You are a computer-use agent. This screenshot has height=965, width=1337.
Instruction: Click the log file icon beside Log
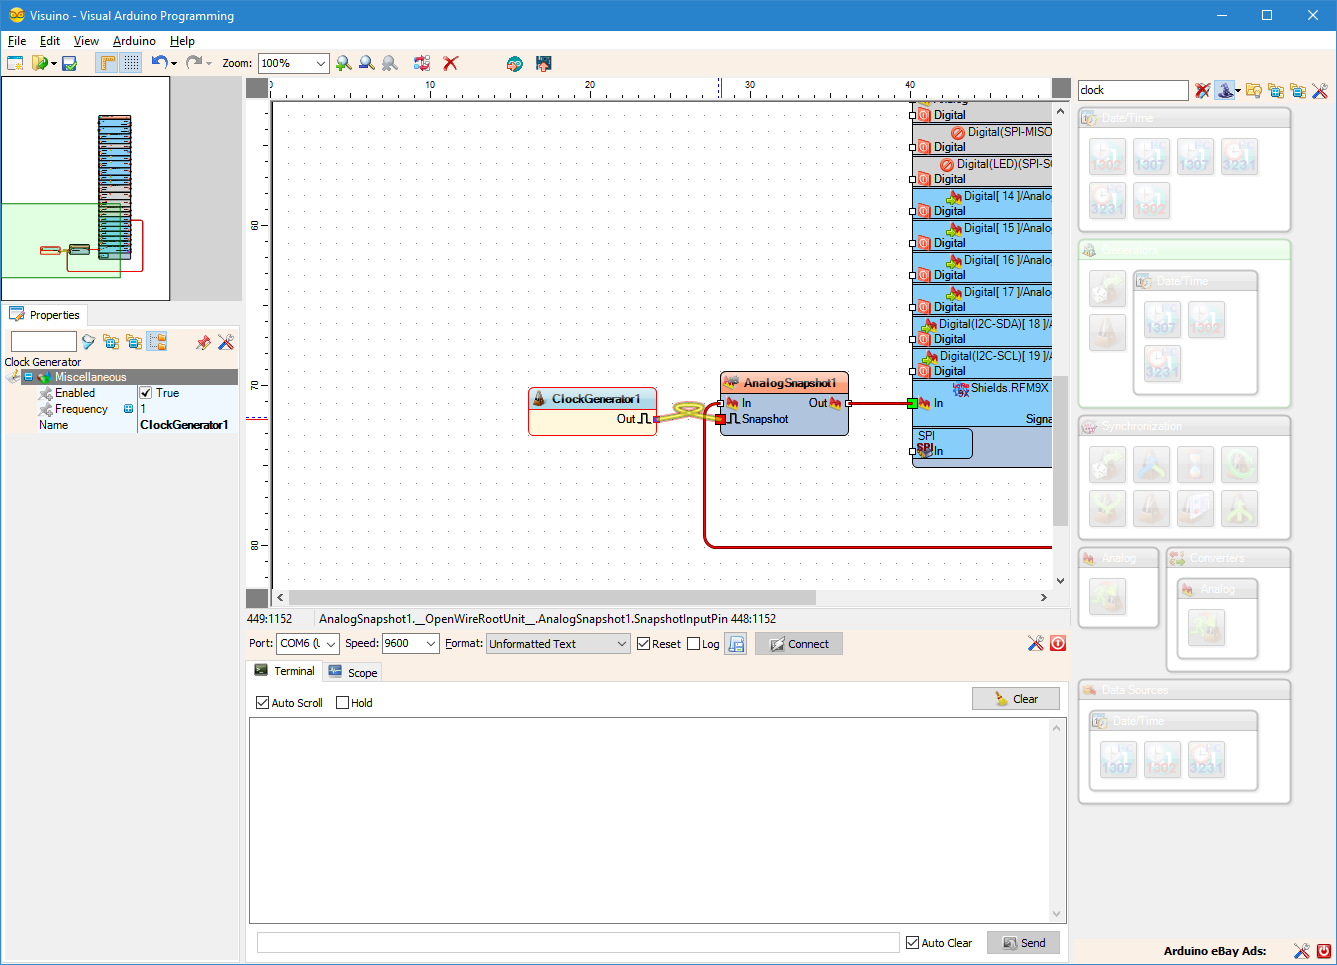[736, 644]
